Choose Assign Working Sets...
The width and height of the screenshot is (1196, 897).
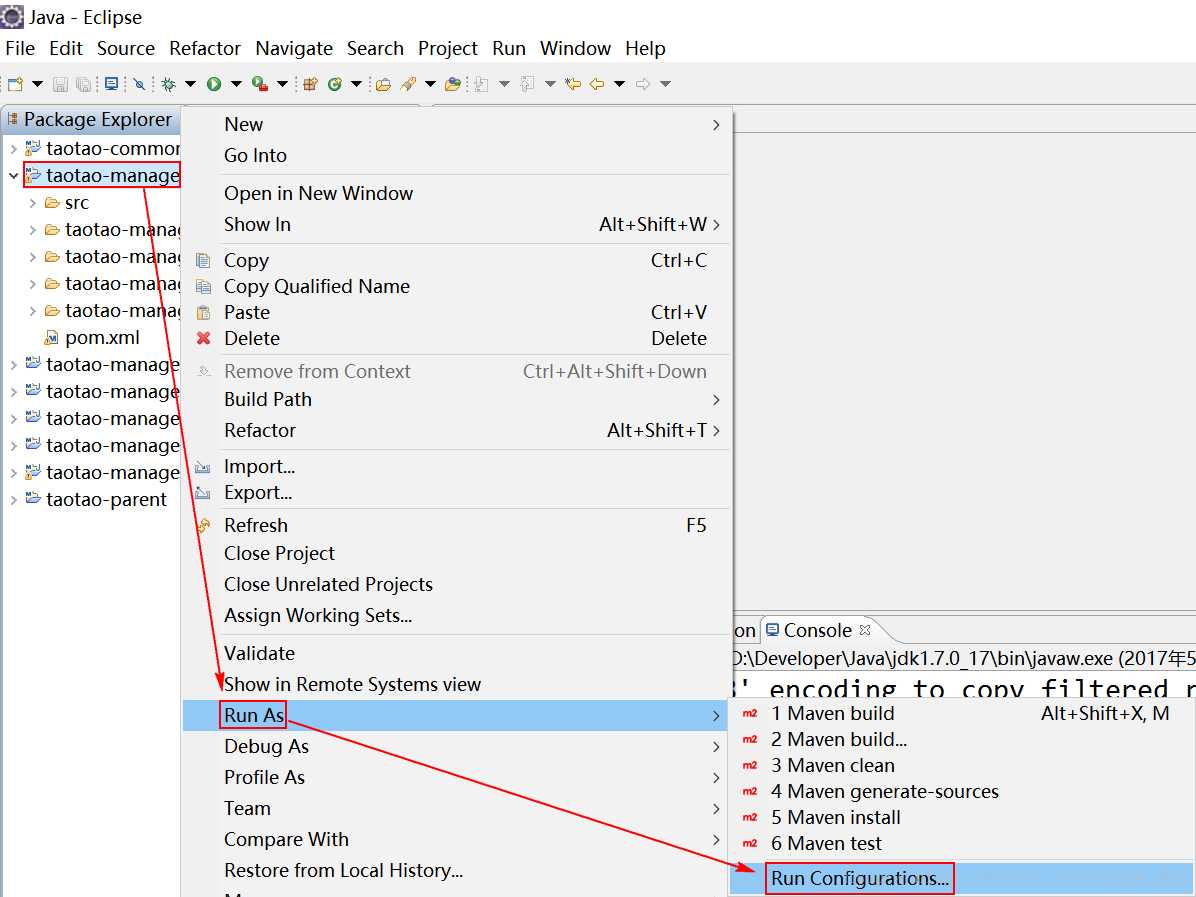coord(456,616)
